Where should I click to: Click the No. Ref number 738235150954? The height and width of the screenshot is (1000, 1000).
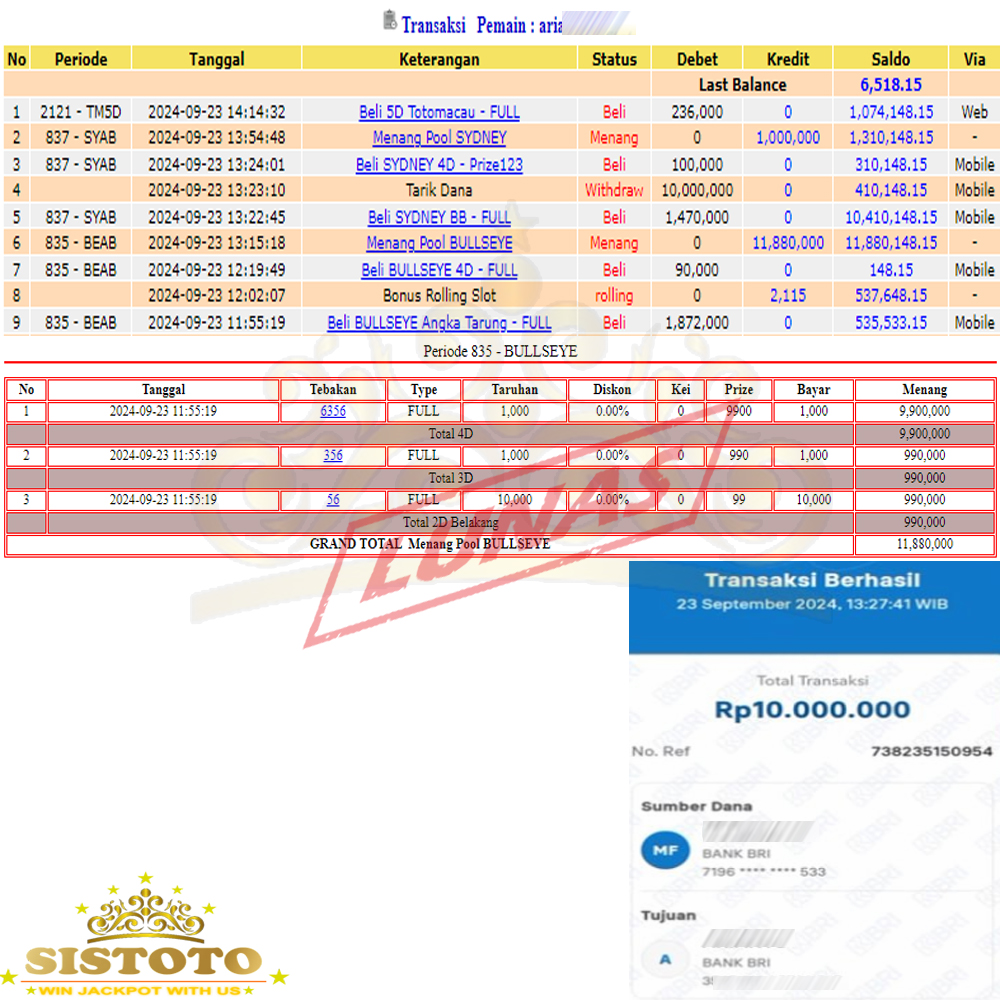[931, 751]
